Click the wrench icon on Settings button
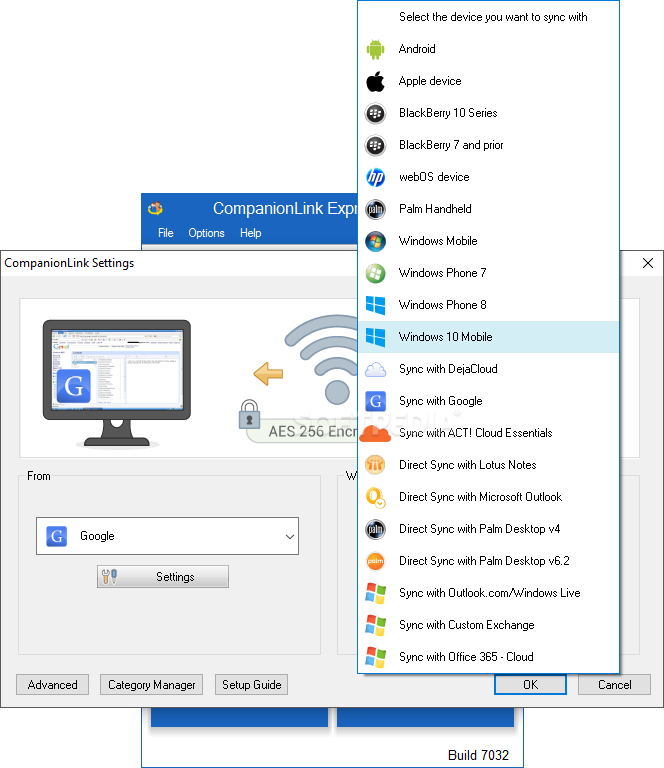664x768 pixels. click(109, 576)
